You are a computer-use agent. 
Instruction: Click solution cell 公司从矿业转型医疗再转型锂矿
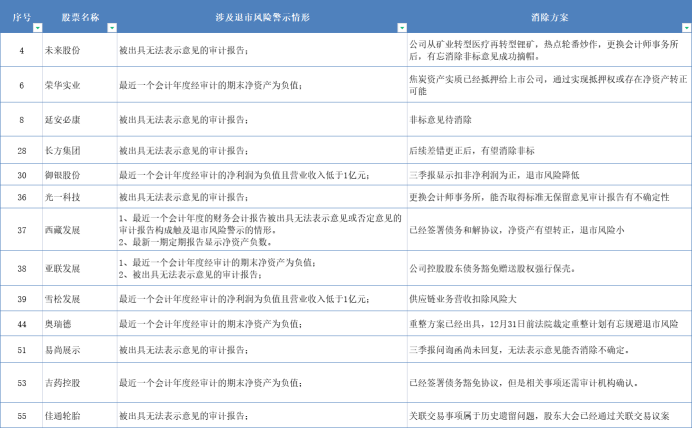(549, 50)
